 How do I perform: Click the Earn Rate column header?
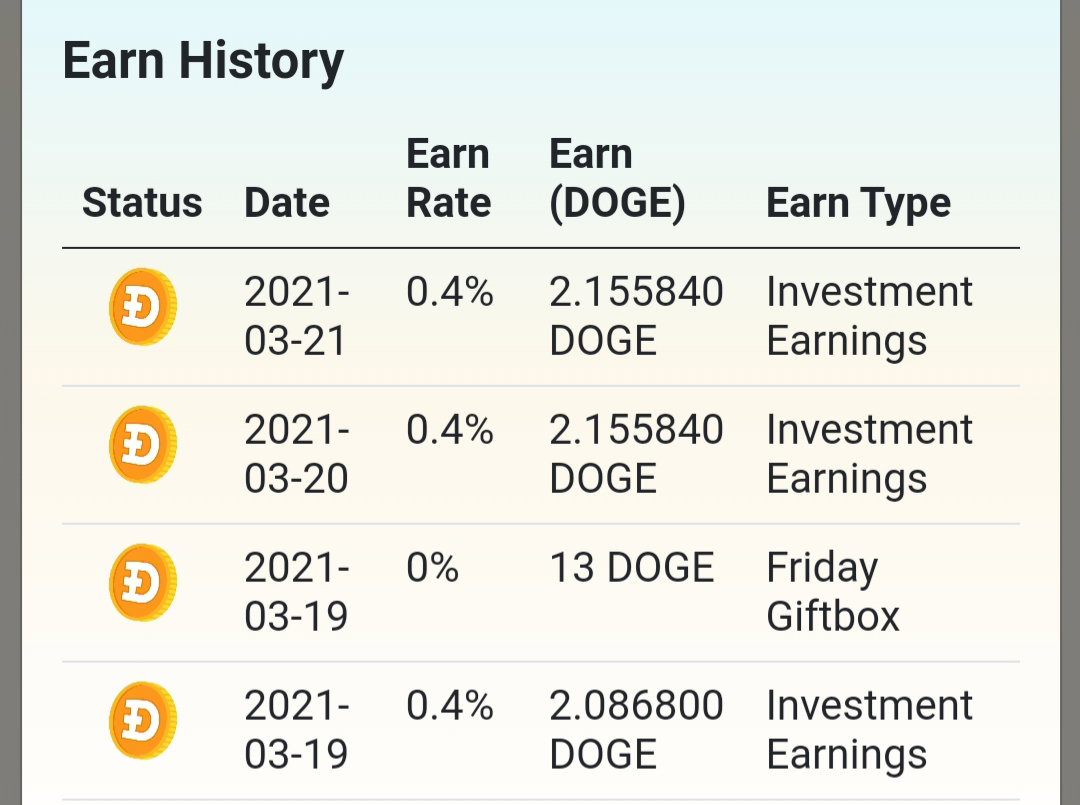pos(448,178)
